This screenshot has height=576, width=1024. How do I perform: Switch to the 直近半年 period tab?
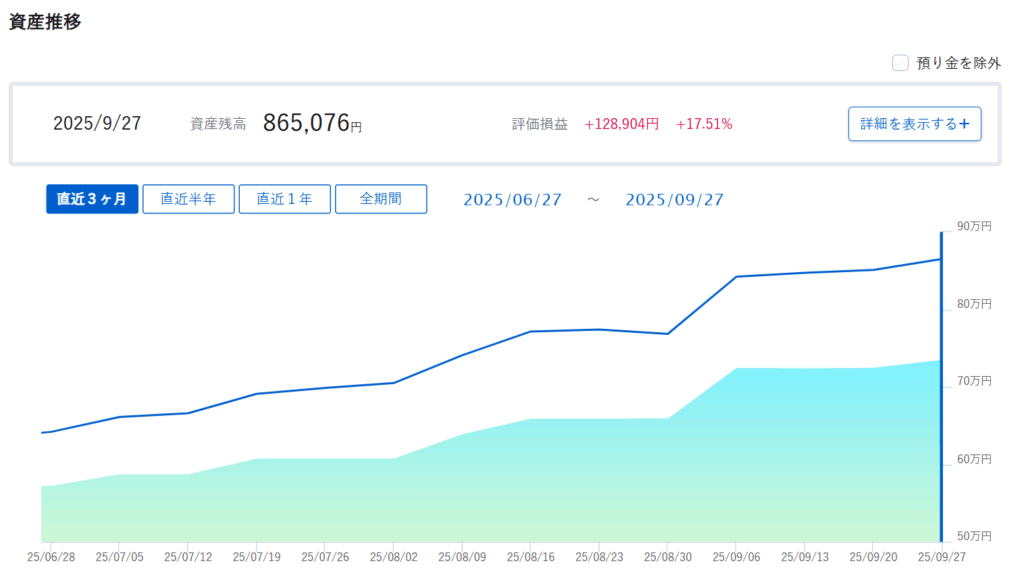point(188,199)
